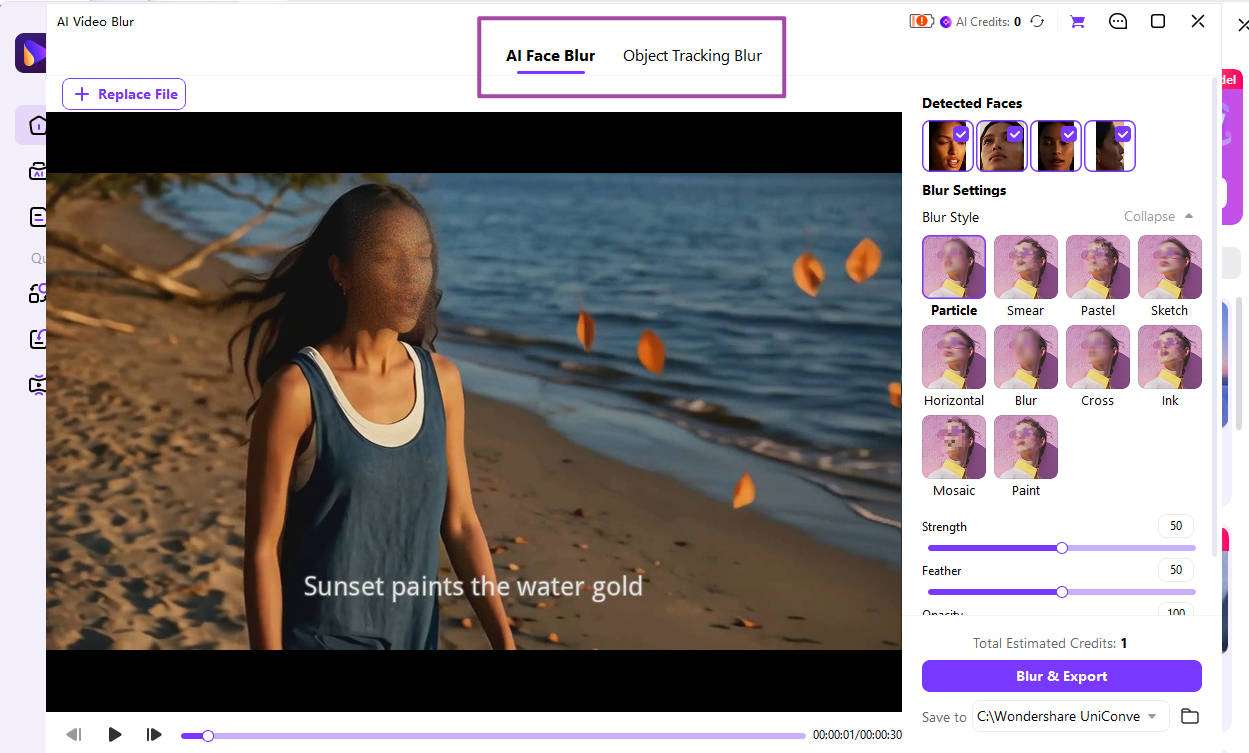Screen dimensions: 1249x753
Task: Click the Feather slider track
Action: point(1061,592)
